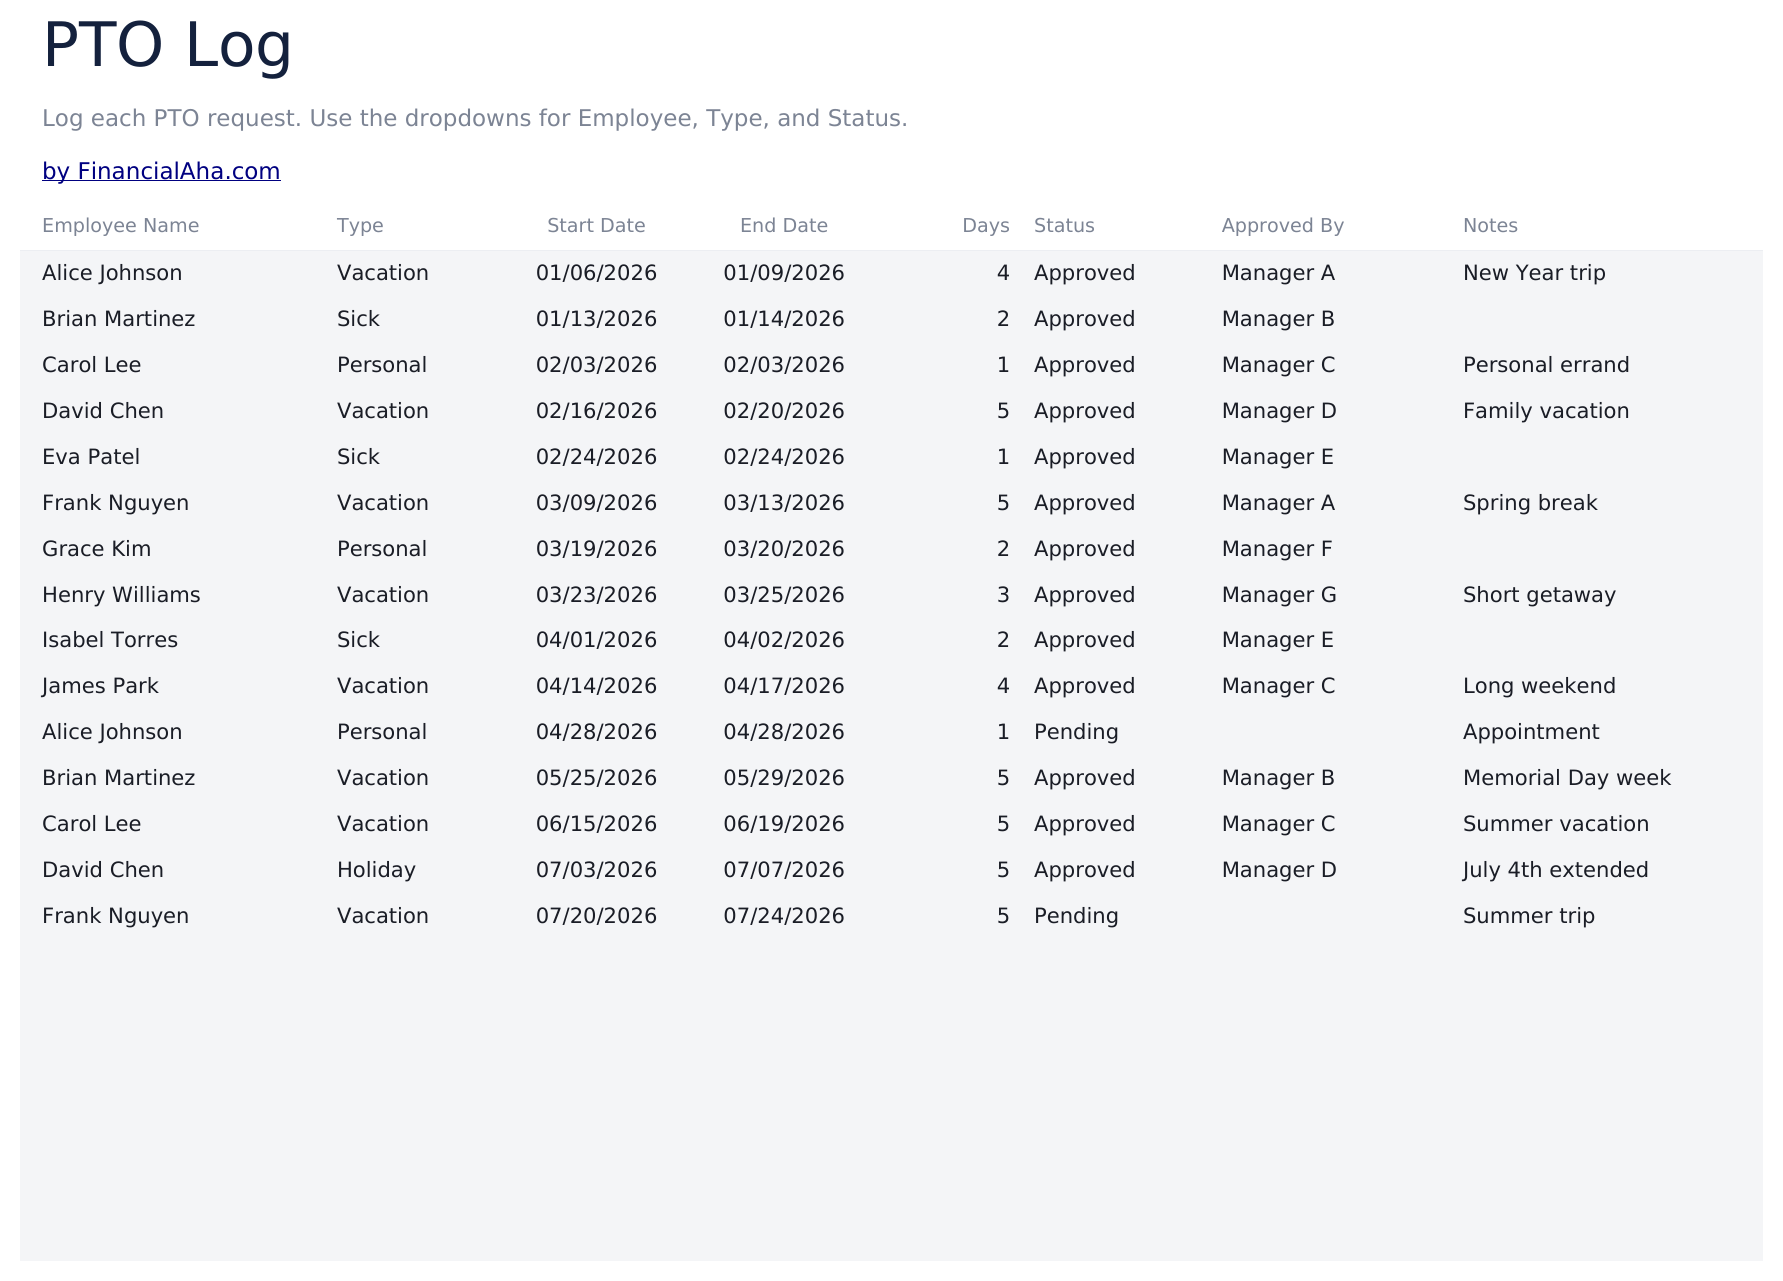Select Carol Lee in the Personal errand row

(x=91, y=365)
